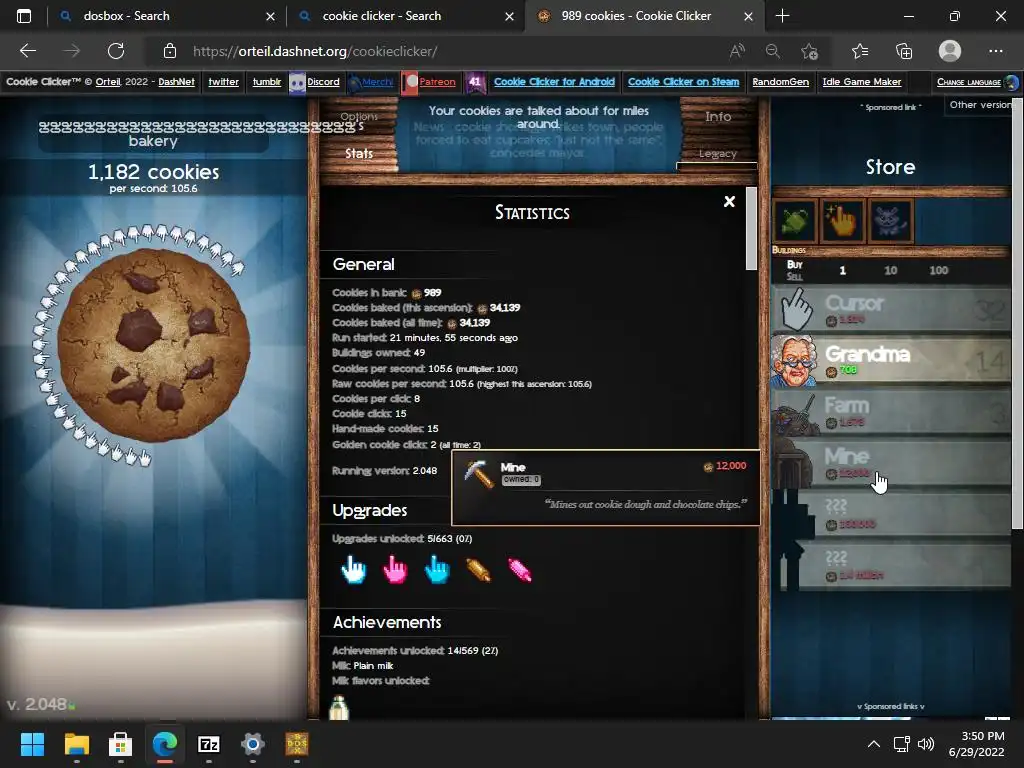Open the Other versions dropdown

pyautogui.click(x=980, y=104)
